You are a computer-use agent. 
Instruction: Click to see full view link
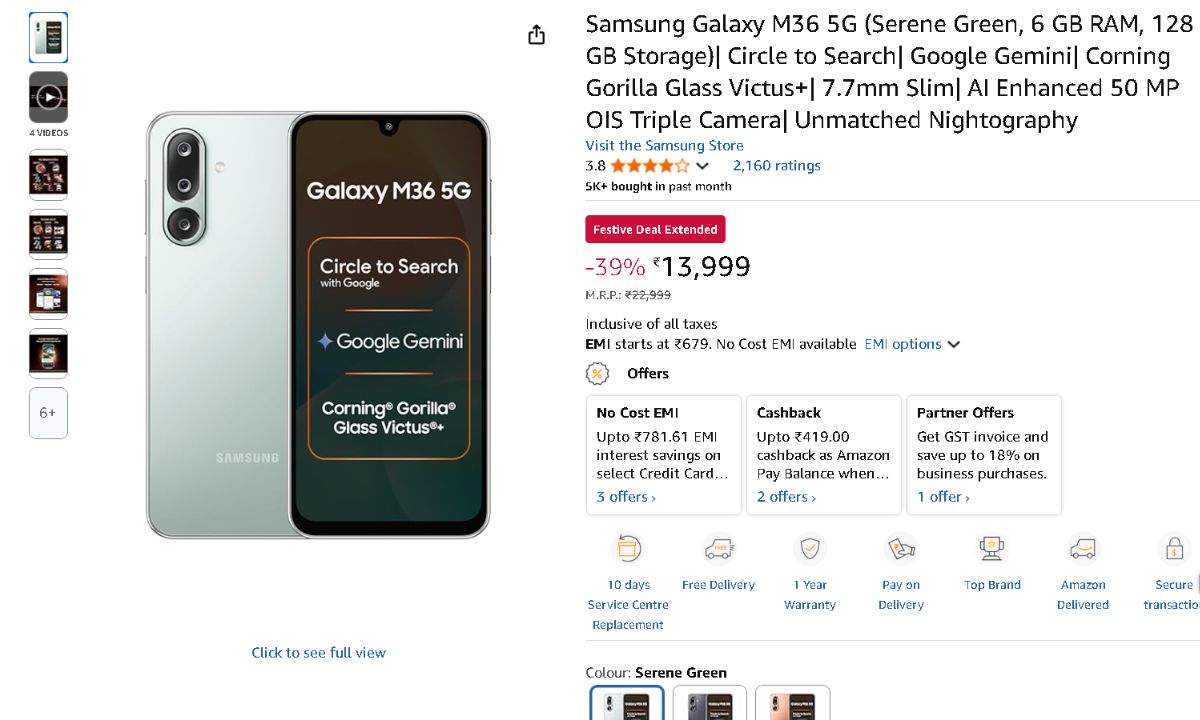[x=318, y=652]
